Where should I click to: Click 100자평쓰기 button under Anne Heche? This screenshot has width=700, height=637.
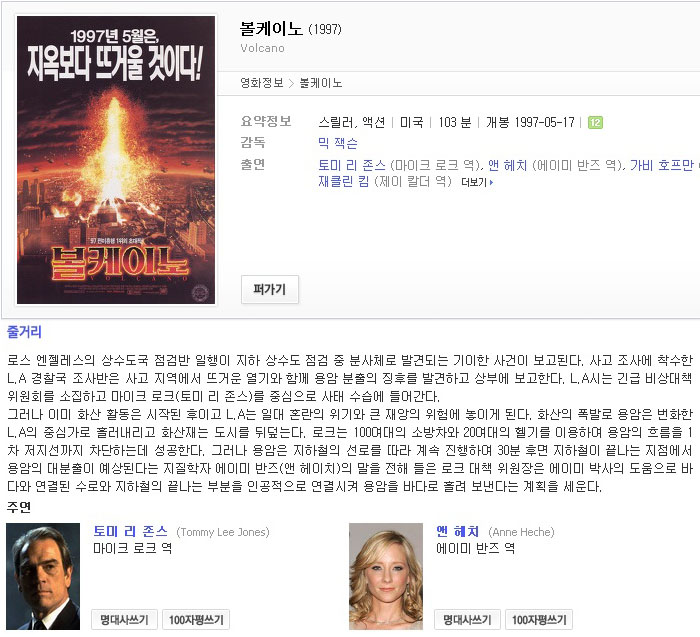click(539, 620)
